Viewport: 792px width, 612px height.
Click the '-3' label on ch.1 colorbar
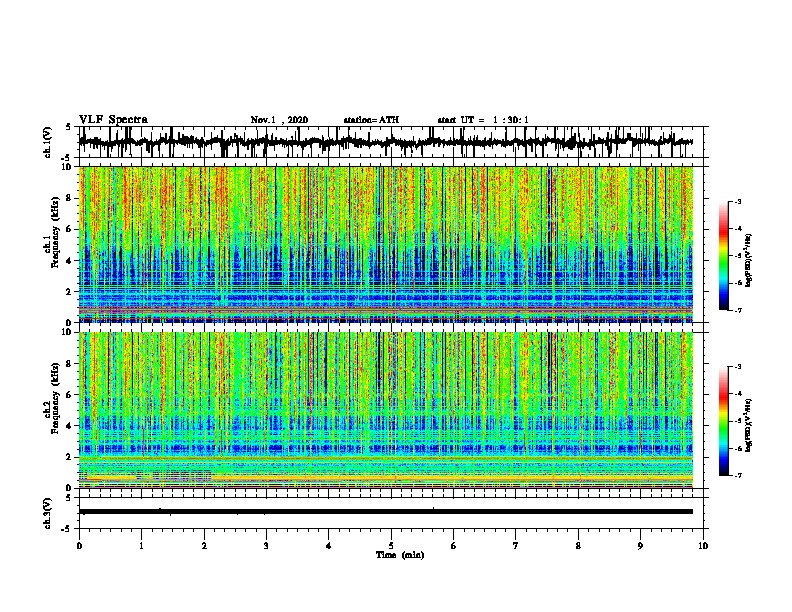pos(737,201)
